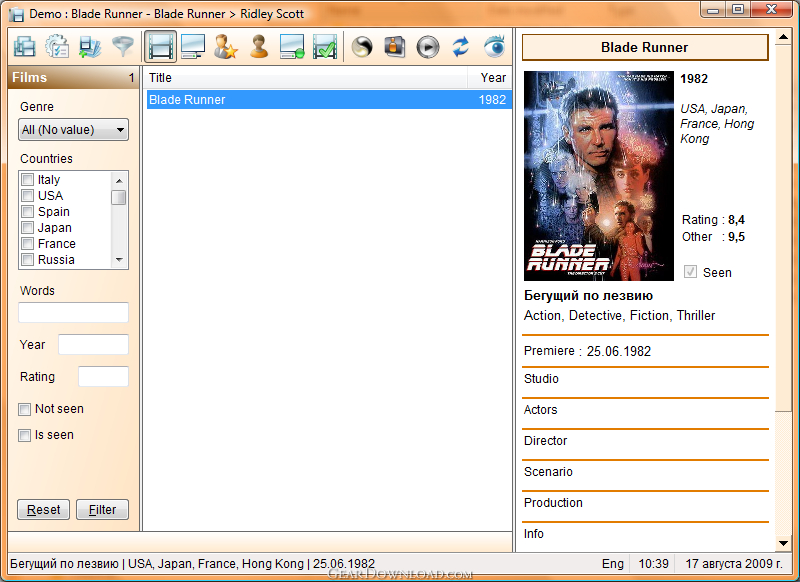The height and width of the screenshot is (582, 800).
Task: Tick the Russia country checkbox
Action: (28, 260)
